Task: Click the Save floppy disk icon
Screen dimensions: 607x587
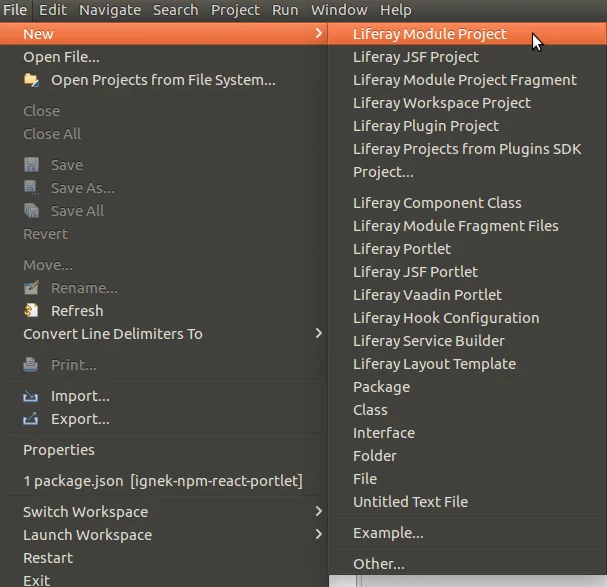Action: [x=31, y=165]
